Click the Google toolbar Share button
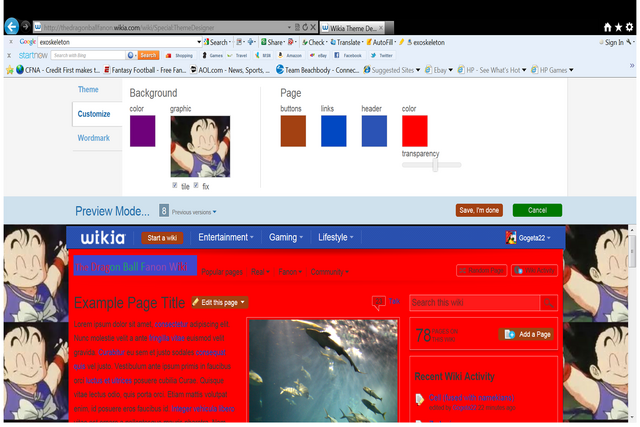The image size is (640, 427). pyautogui.click(x=273, y=42)
